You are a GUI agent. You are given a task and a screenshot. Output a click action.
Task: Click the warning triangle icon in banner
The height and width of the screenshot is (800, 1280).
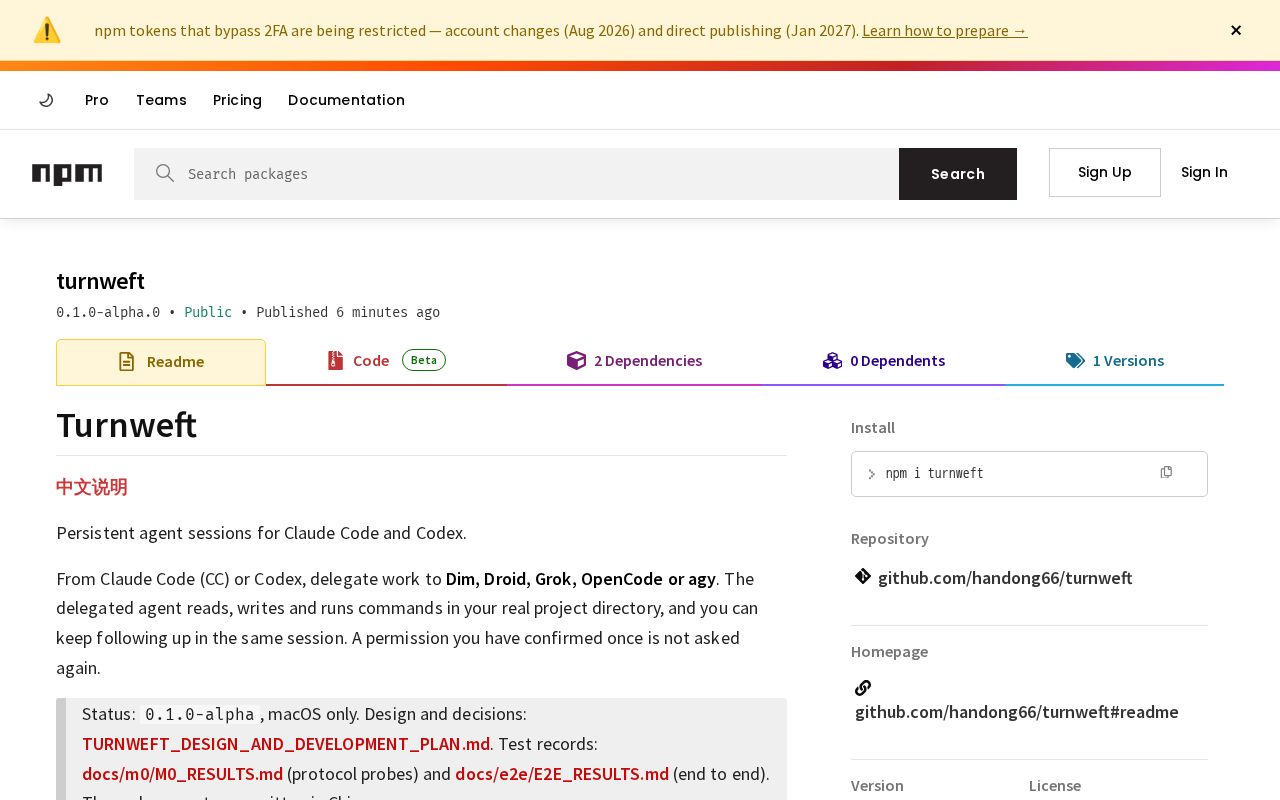[47, 30]
